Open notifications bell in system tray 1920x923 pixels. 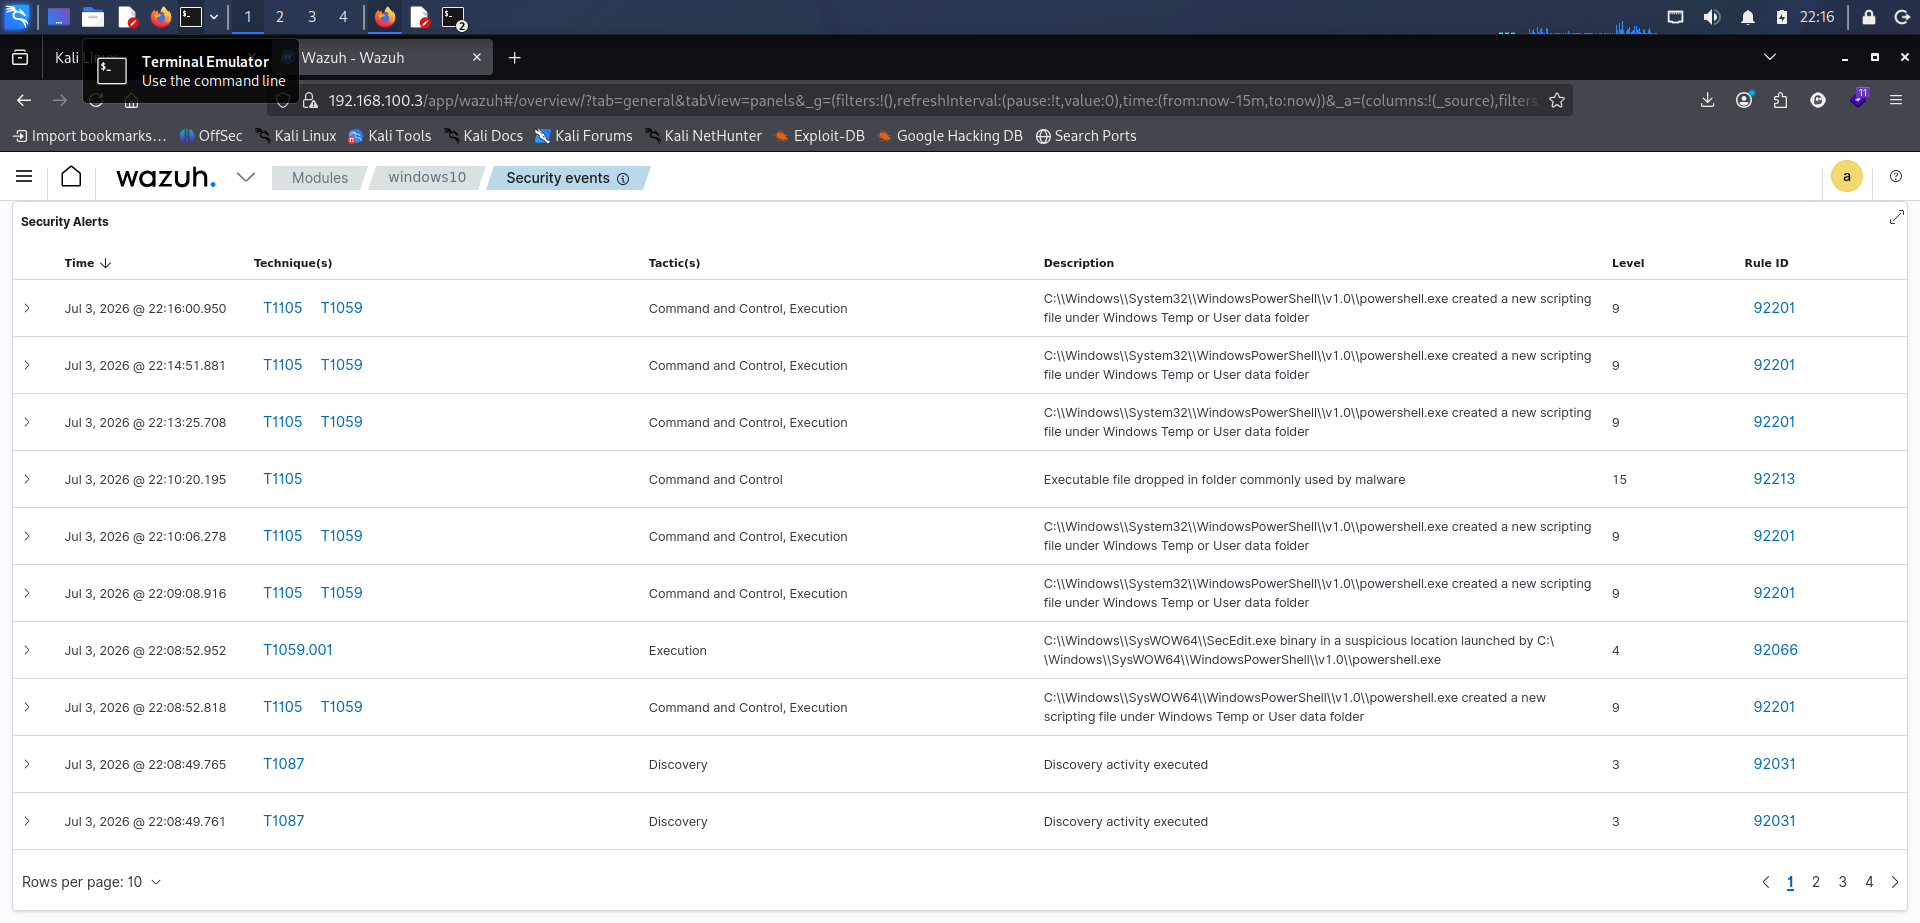[1748, 17]
